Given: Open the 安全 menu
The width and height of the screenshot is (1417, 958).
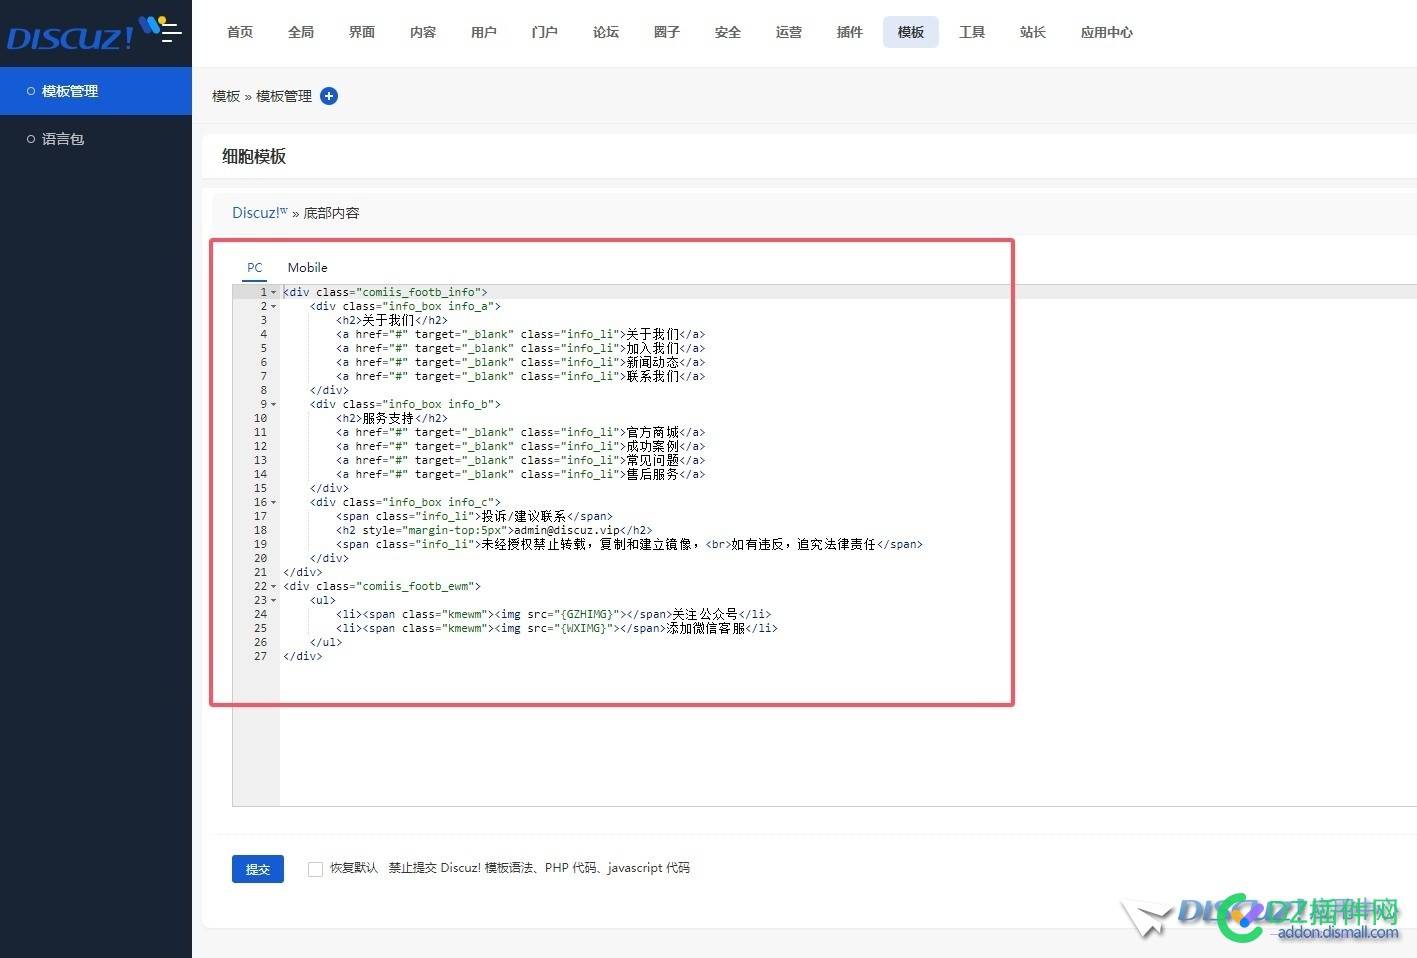Looking at the screenshot, I should pyautogui.click(x=728, y=32).
